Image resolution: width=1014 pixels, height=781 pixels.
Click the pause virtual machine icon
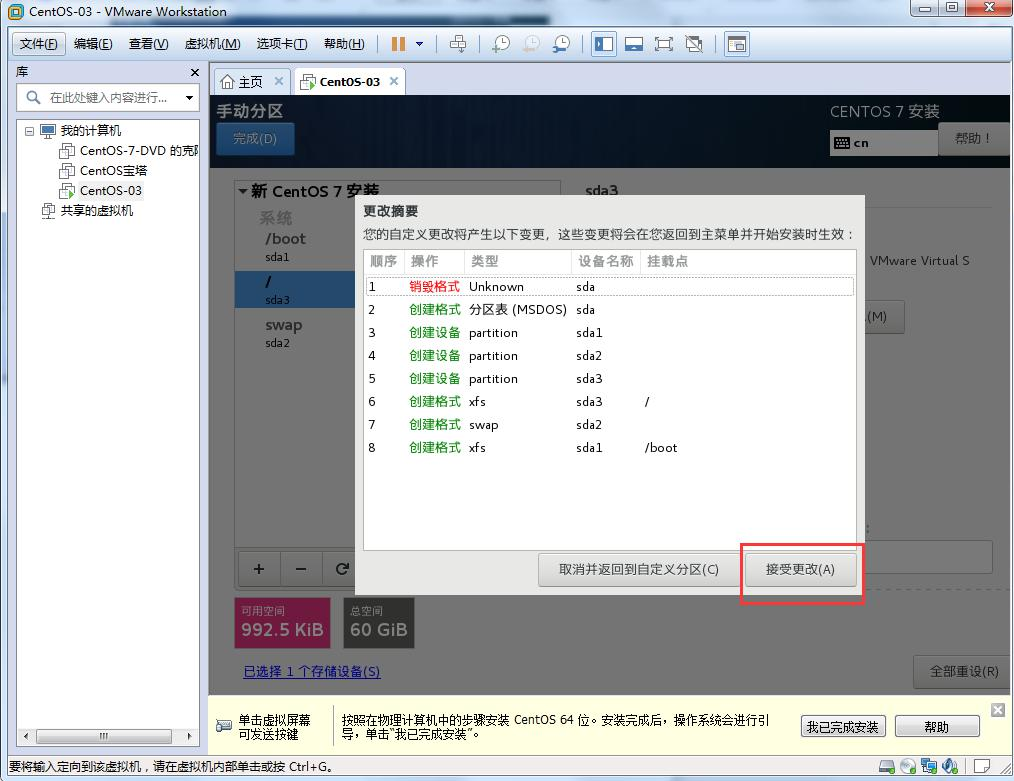tap(398, 44)
